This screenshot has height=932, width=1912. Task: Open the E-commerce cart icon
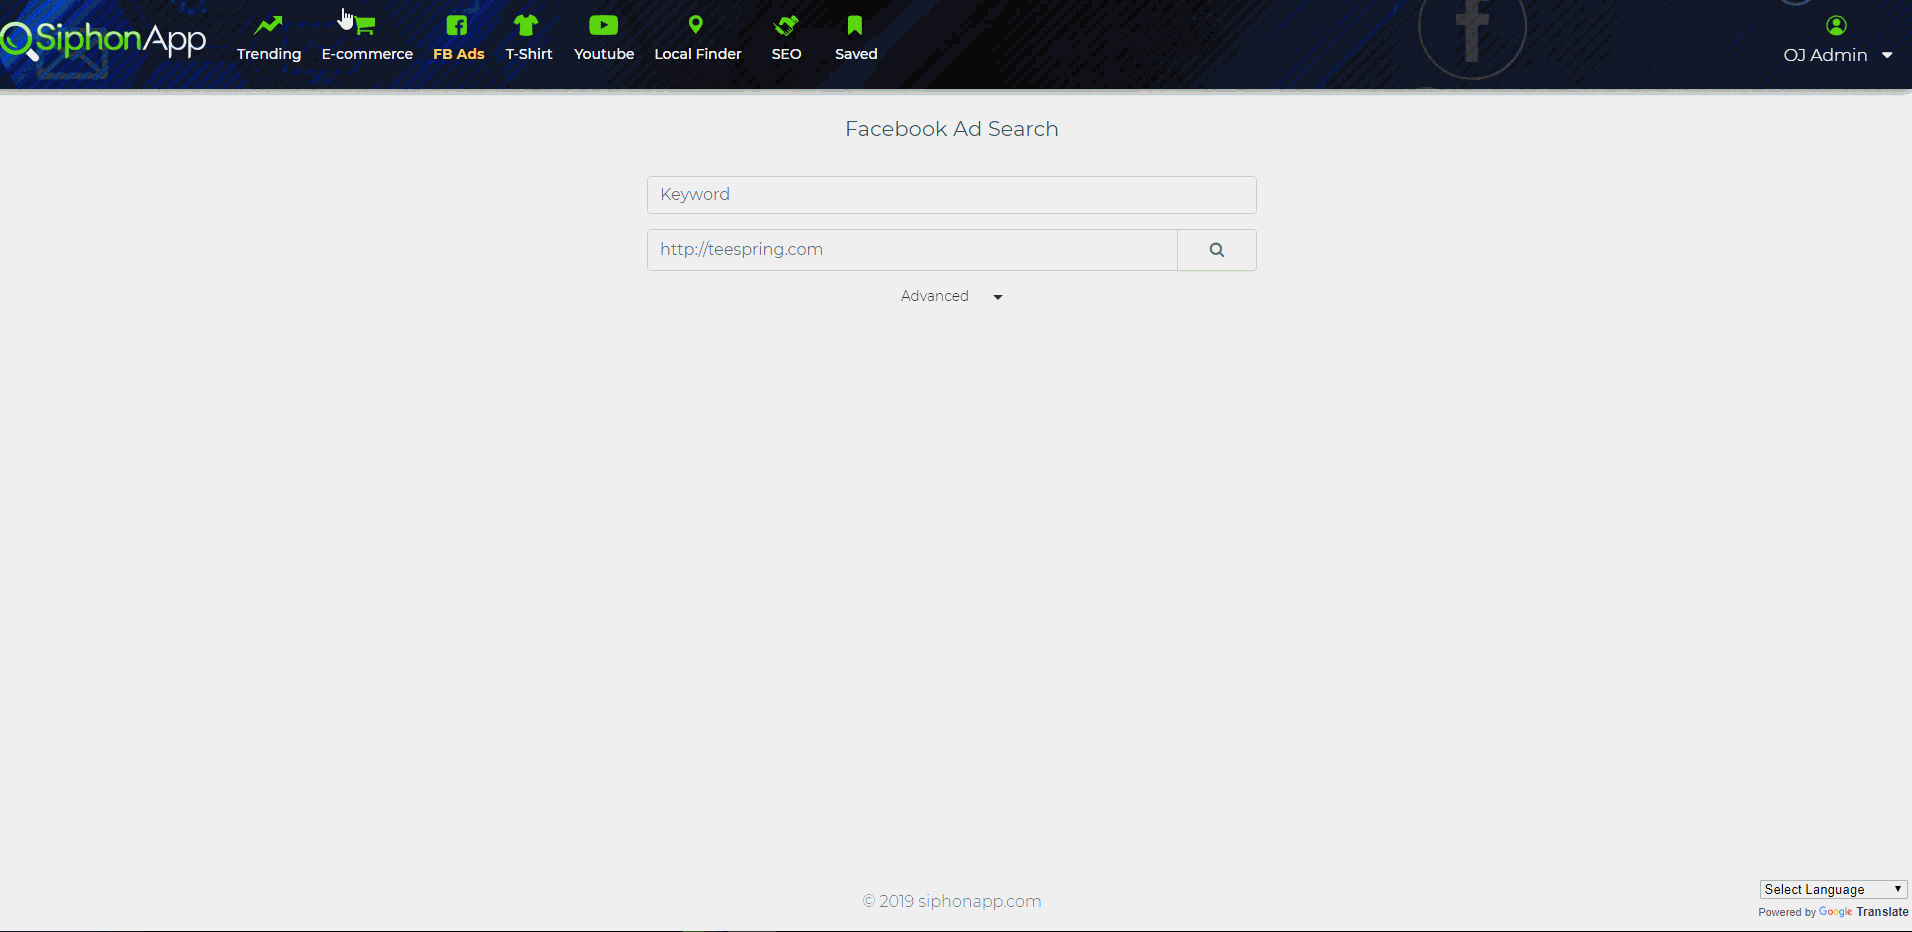[365, 25]
